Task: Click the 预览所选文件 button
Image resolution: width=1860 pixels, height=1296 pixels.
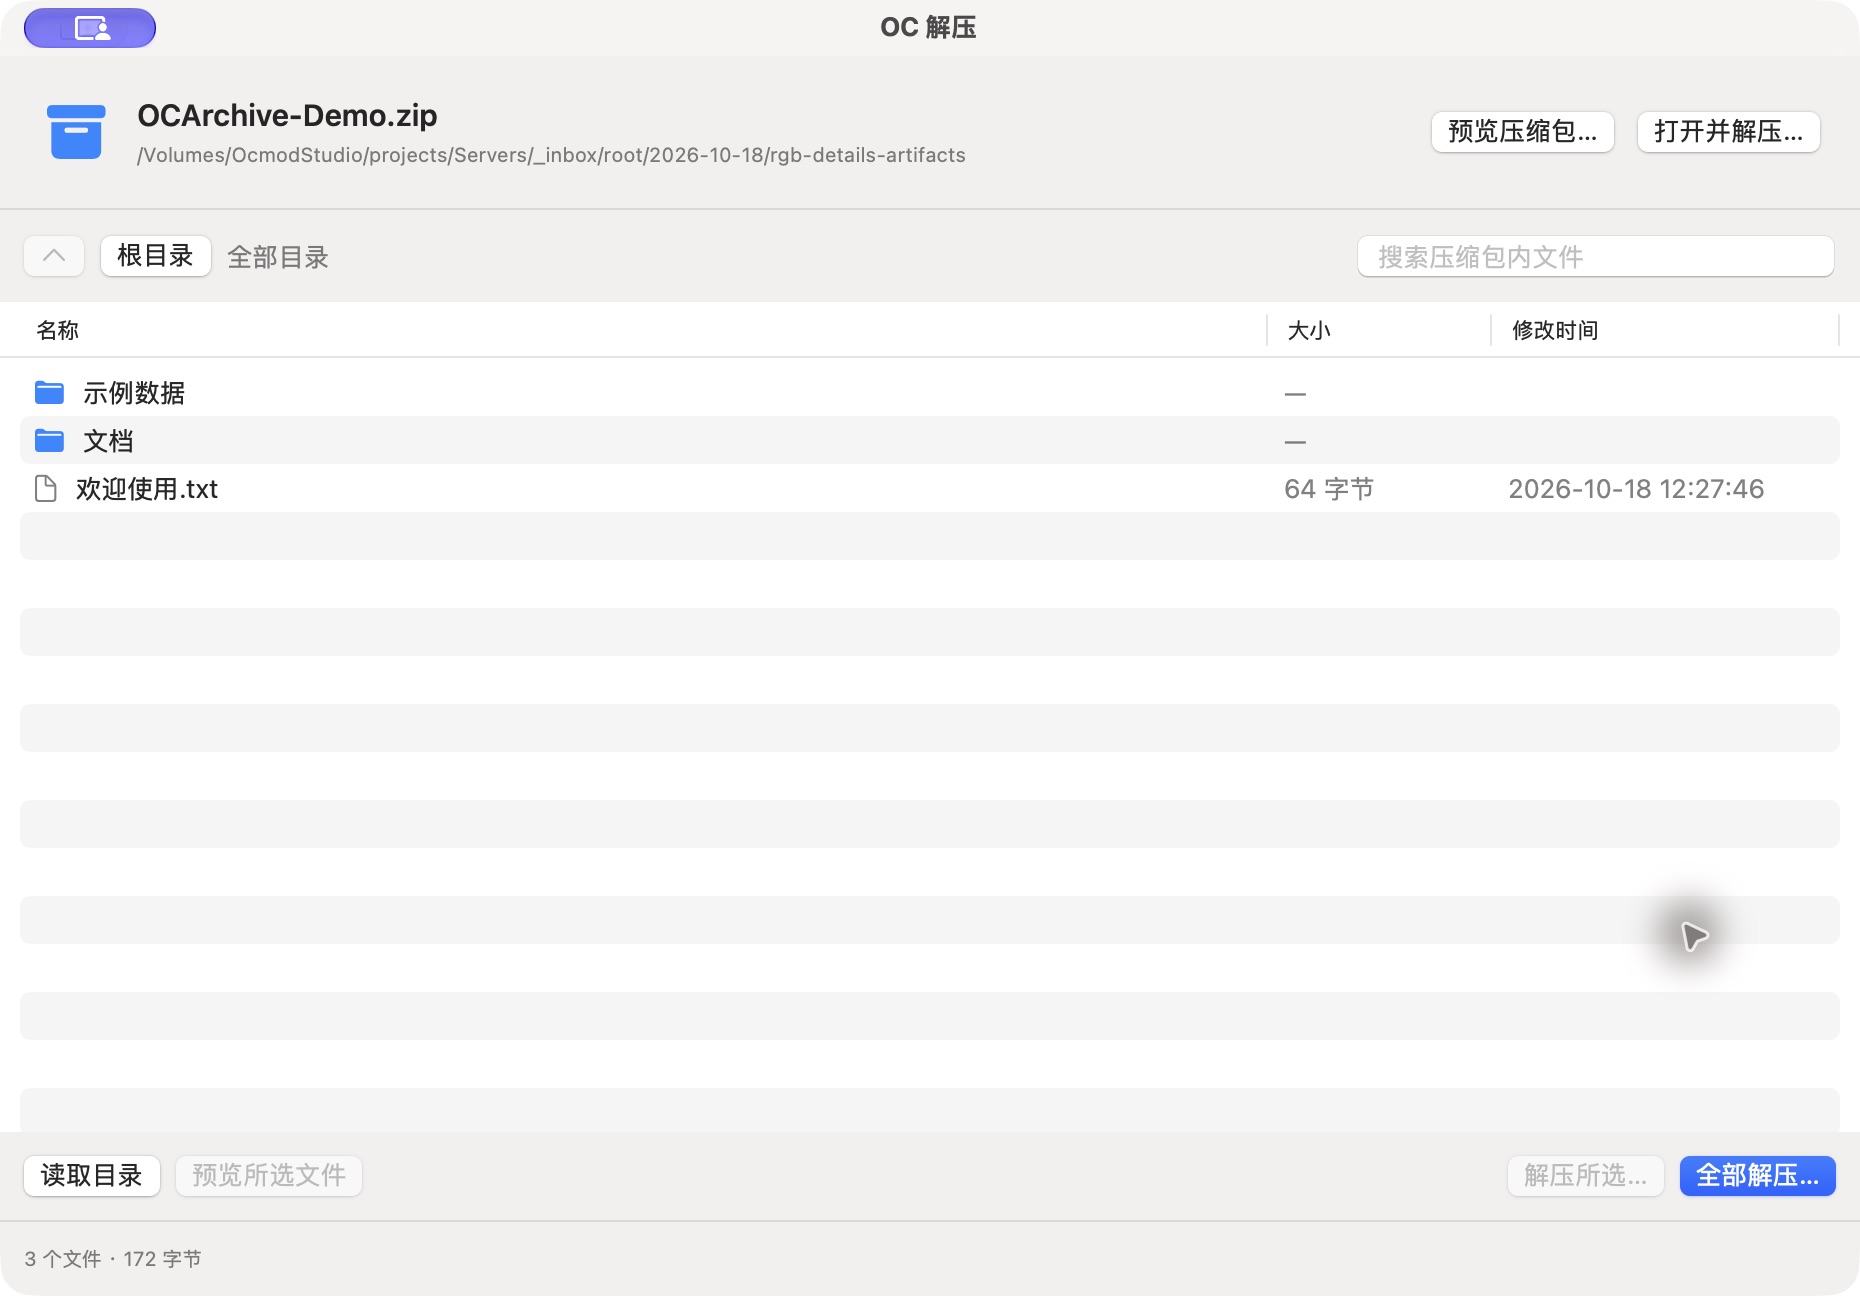Action: click(x=269, y=1176)
